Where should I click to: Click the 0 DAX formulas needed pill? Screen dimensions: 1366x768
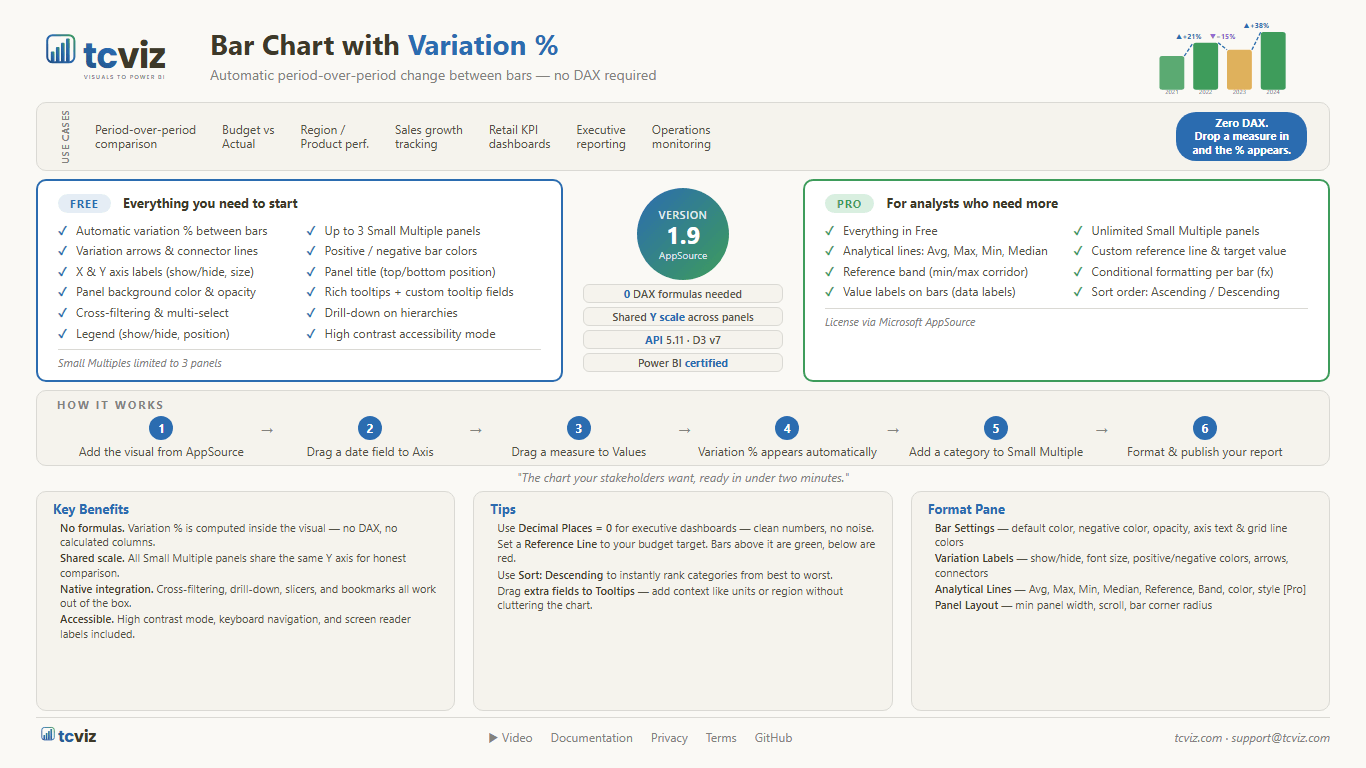683,294
